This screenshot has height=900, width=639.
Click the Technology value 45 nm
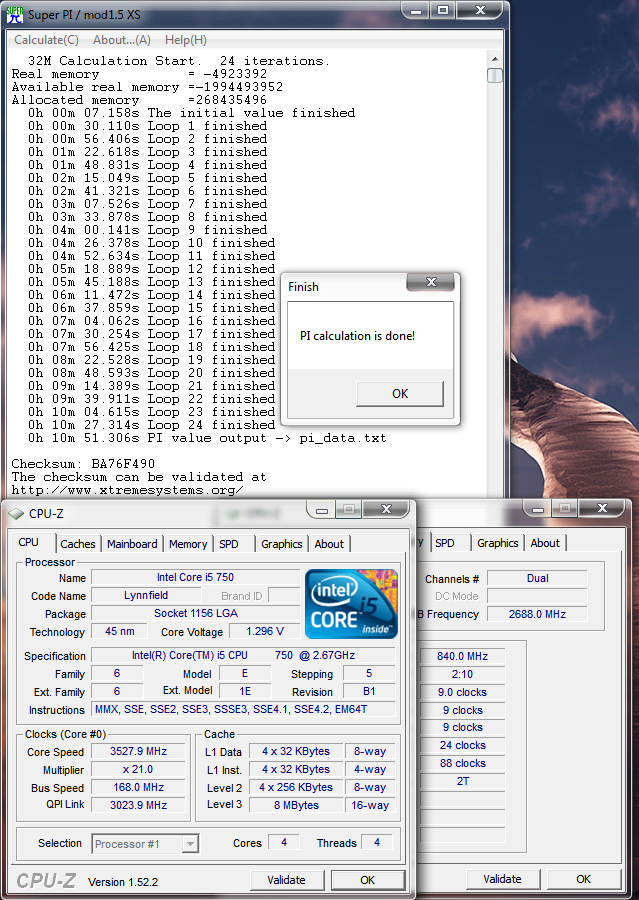[119, 631]
